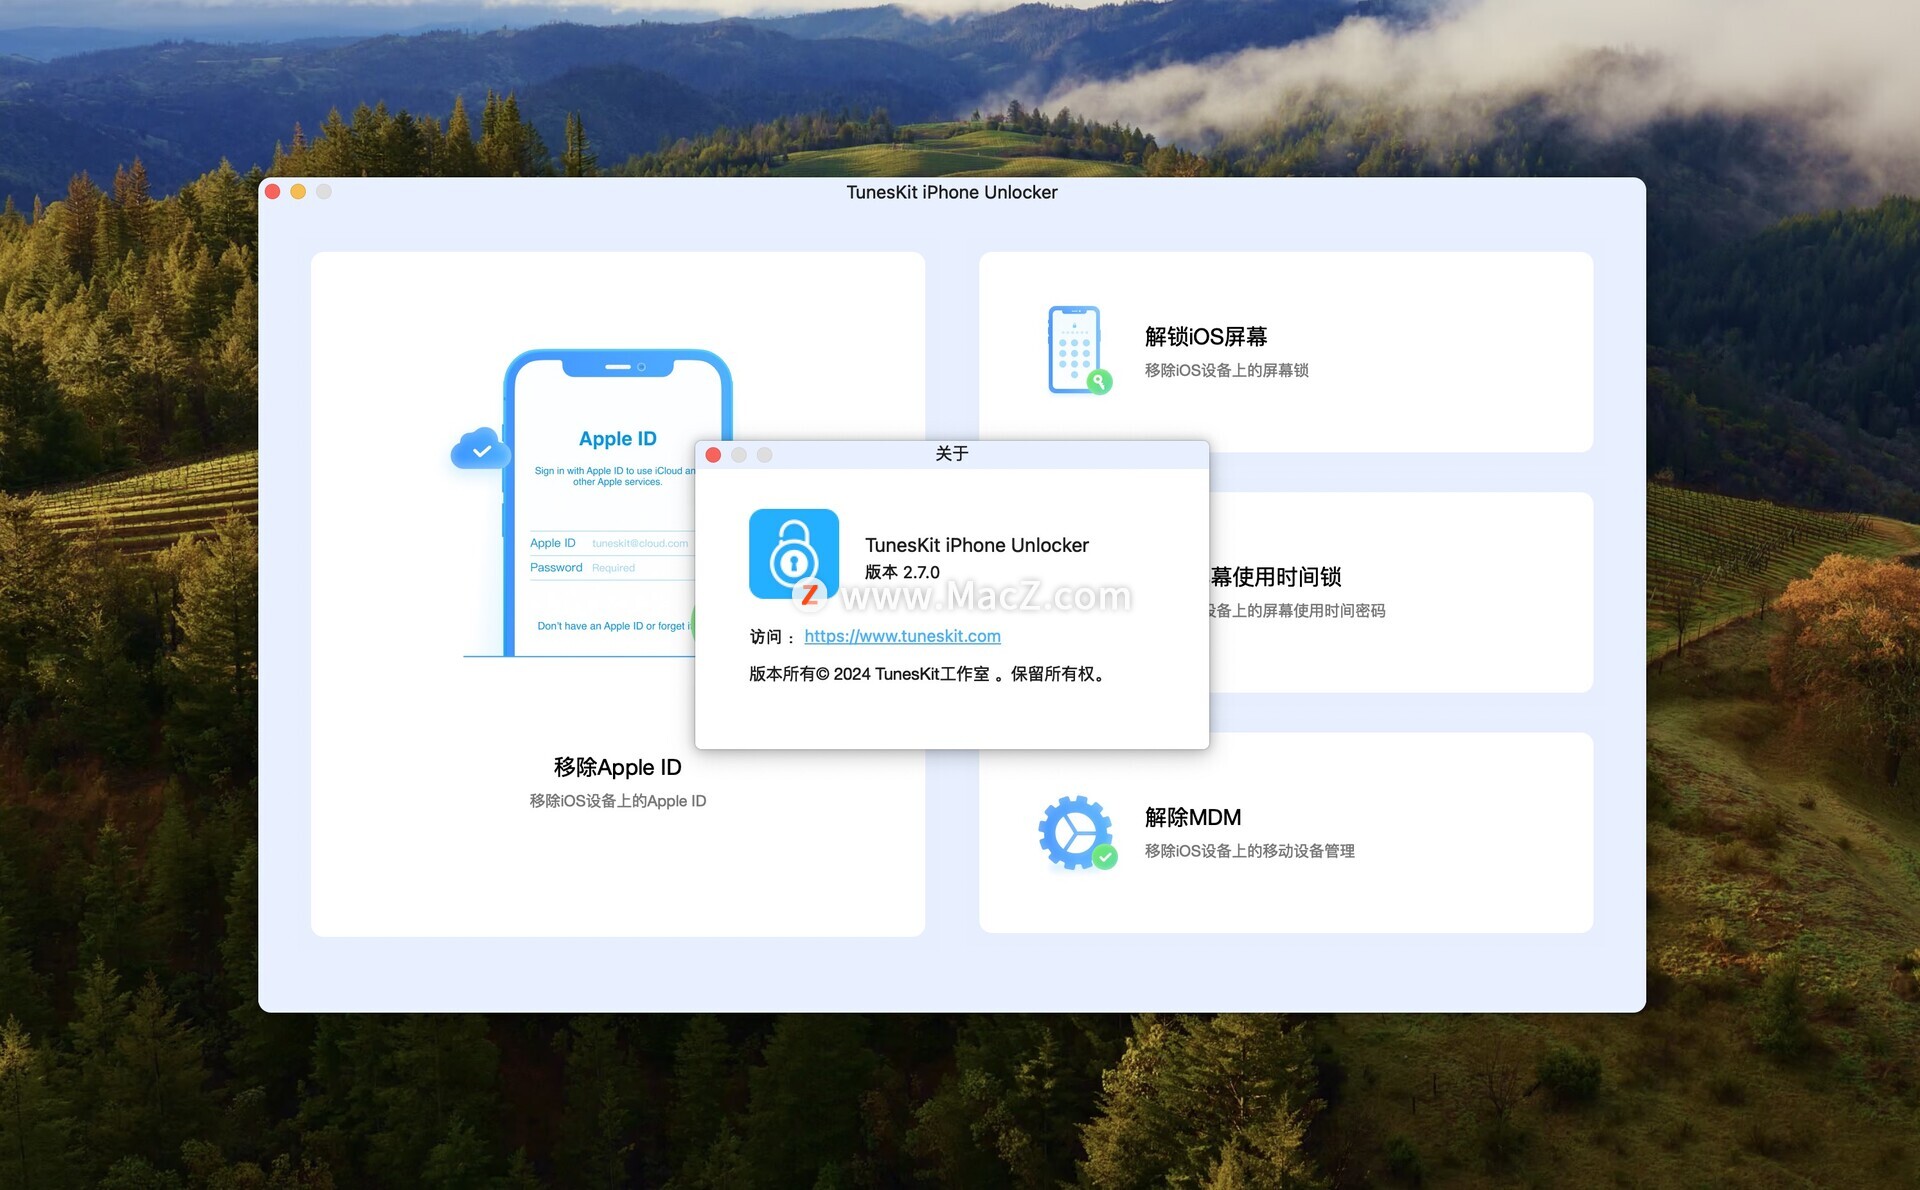
Task: Click the 版本所有© 2024 TunesKit copyright line
Action: (x=928, y=674)
